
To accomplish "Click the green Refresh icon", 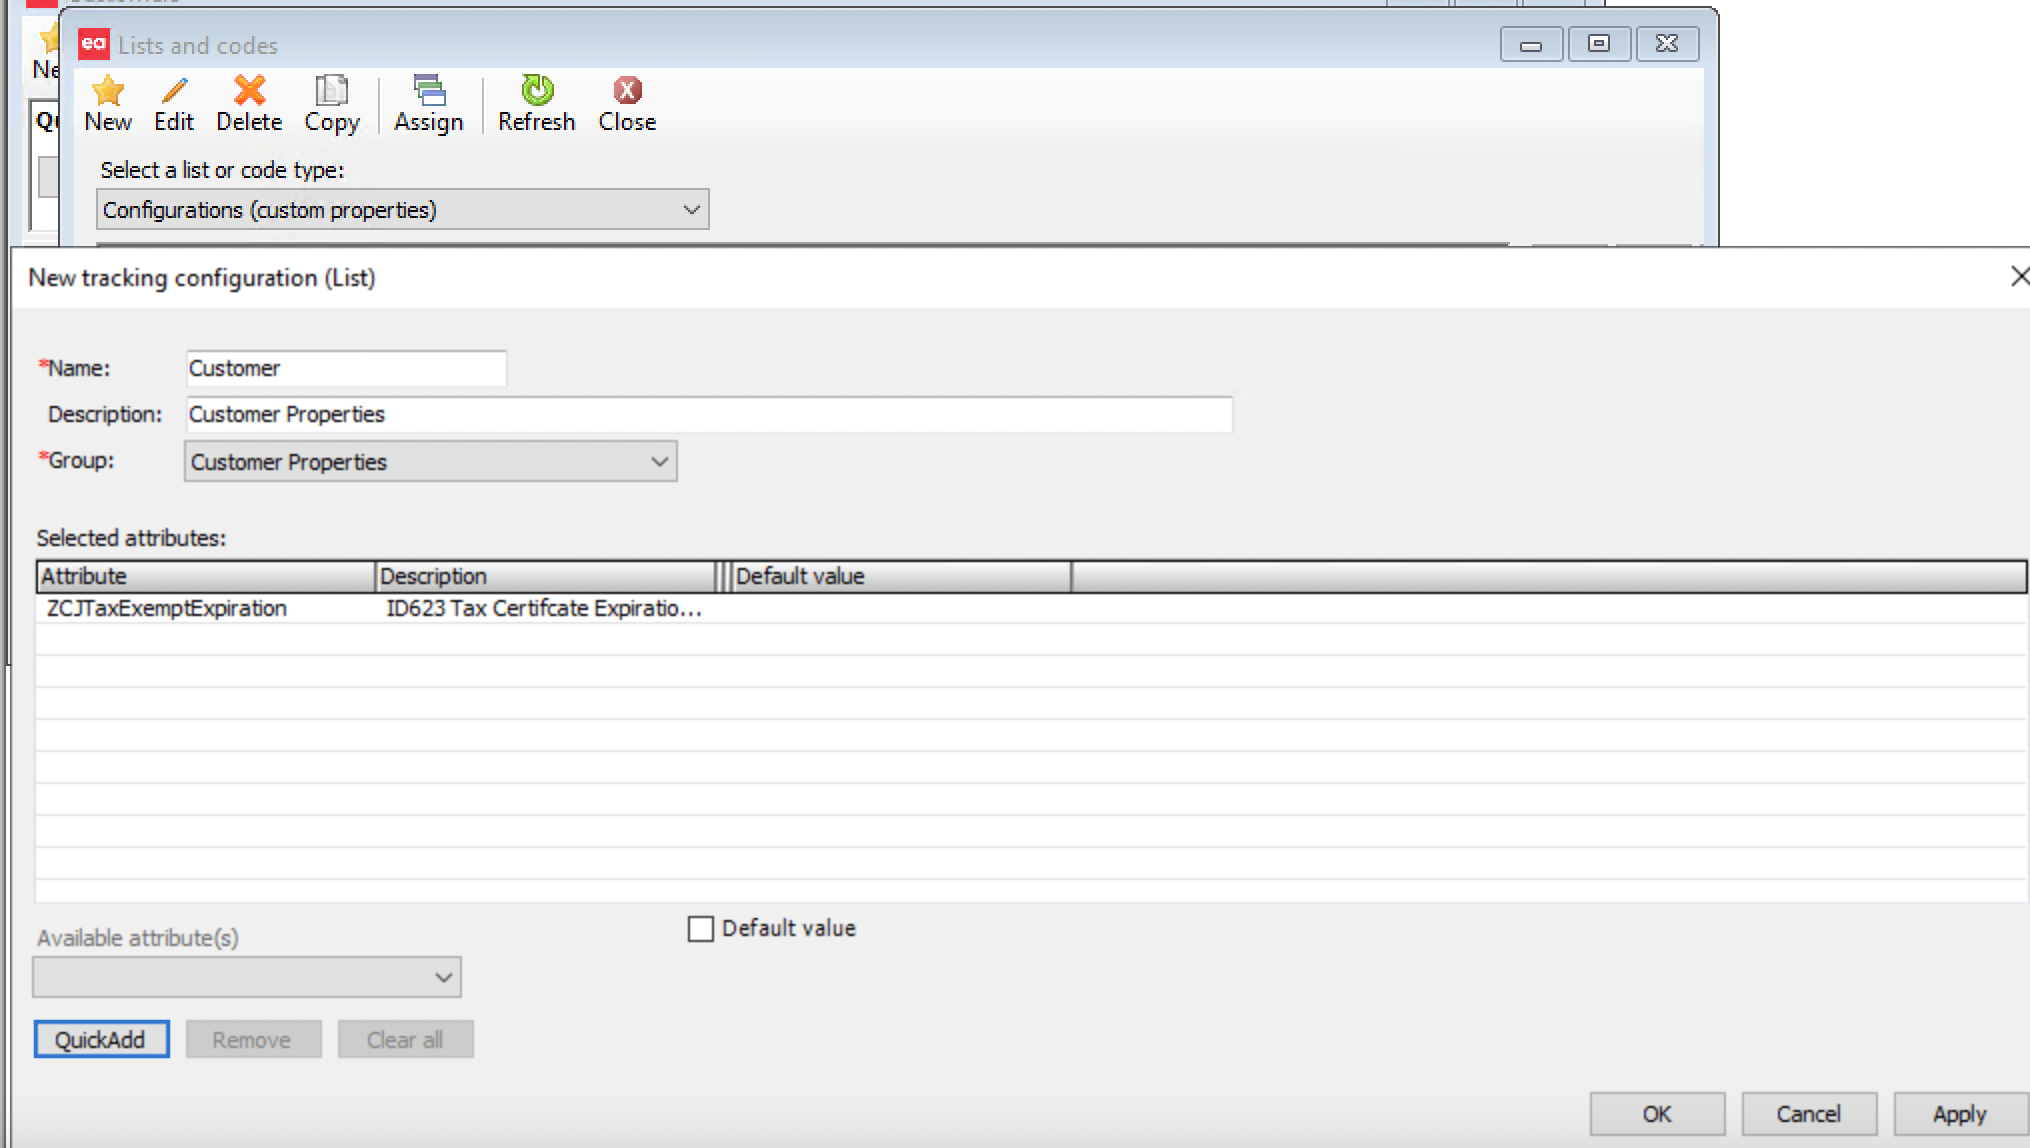I will coord(537,91).
